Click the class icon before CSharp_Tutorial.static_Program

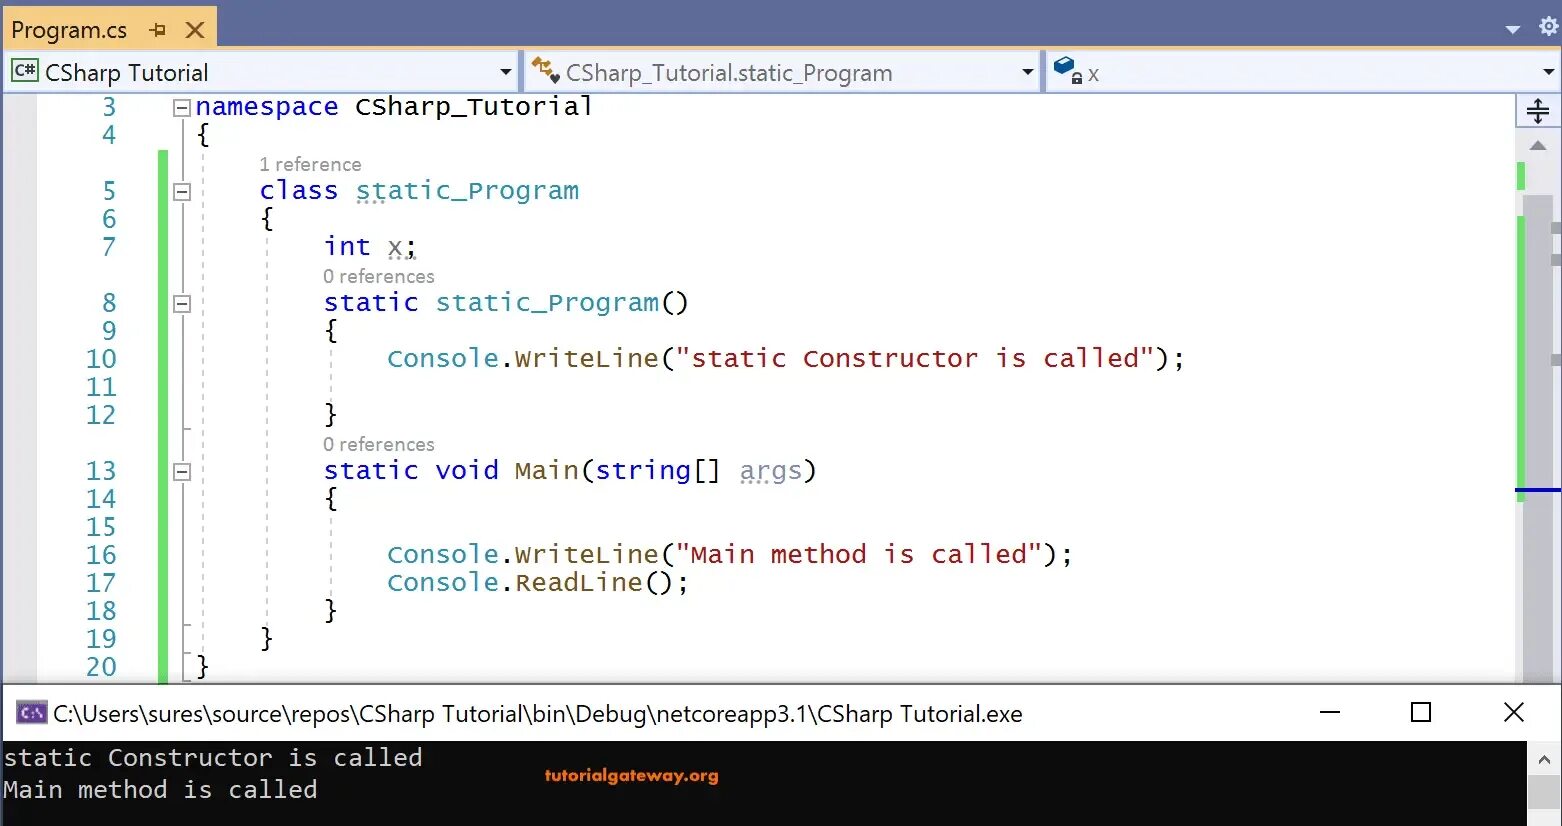click(x=546, y=71)
